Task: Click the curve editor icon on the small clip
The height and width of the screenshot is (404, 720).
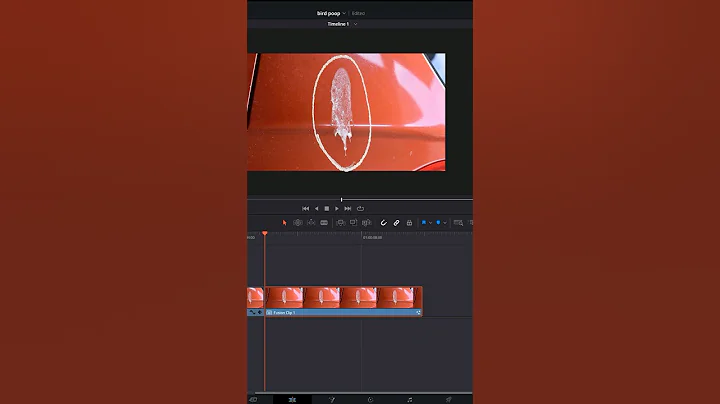Action: coord(252,313)
